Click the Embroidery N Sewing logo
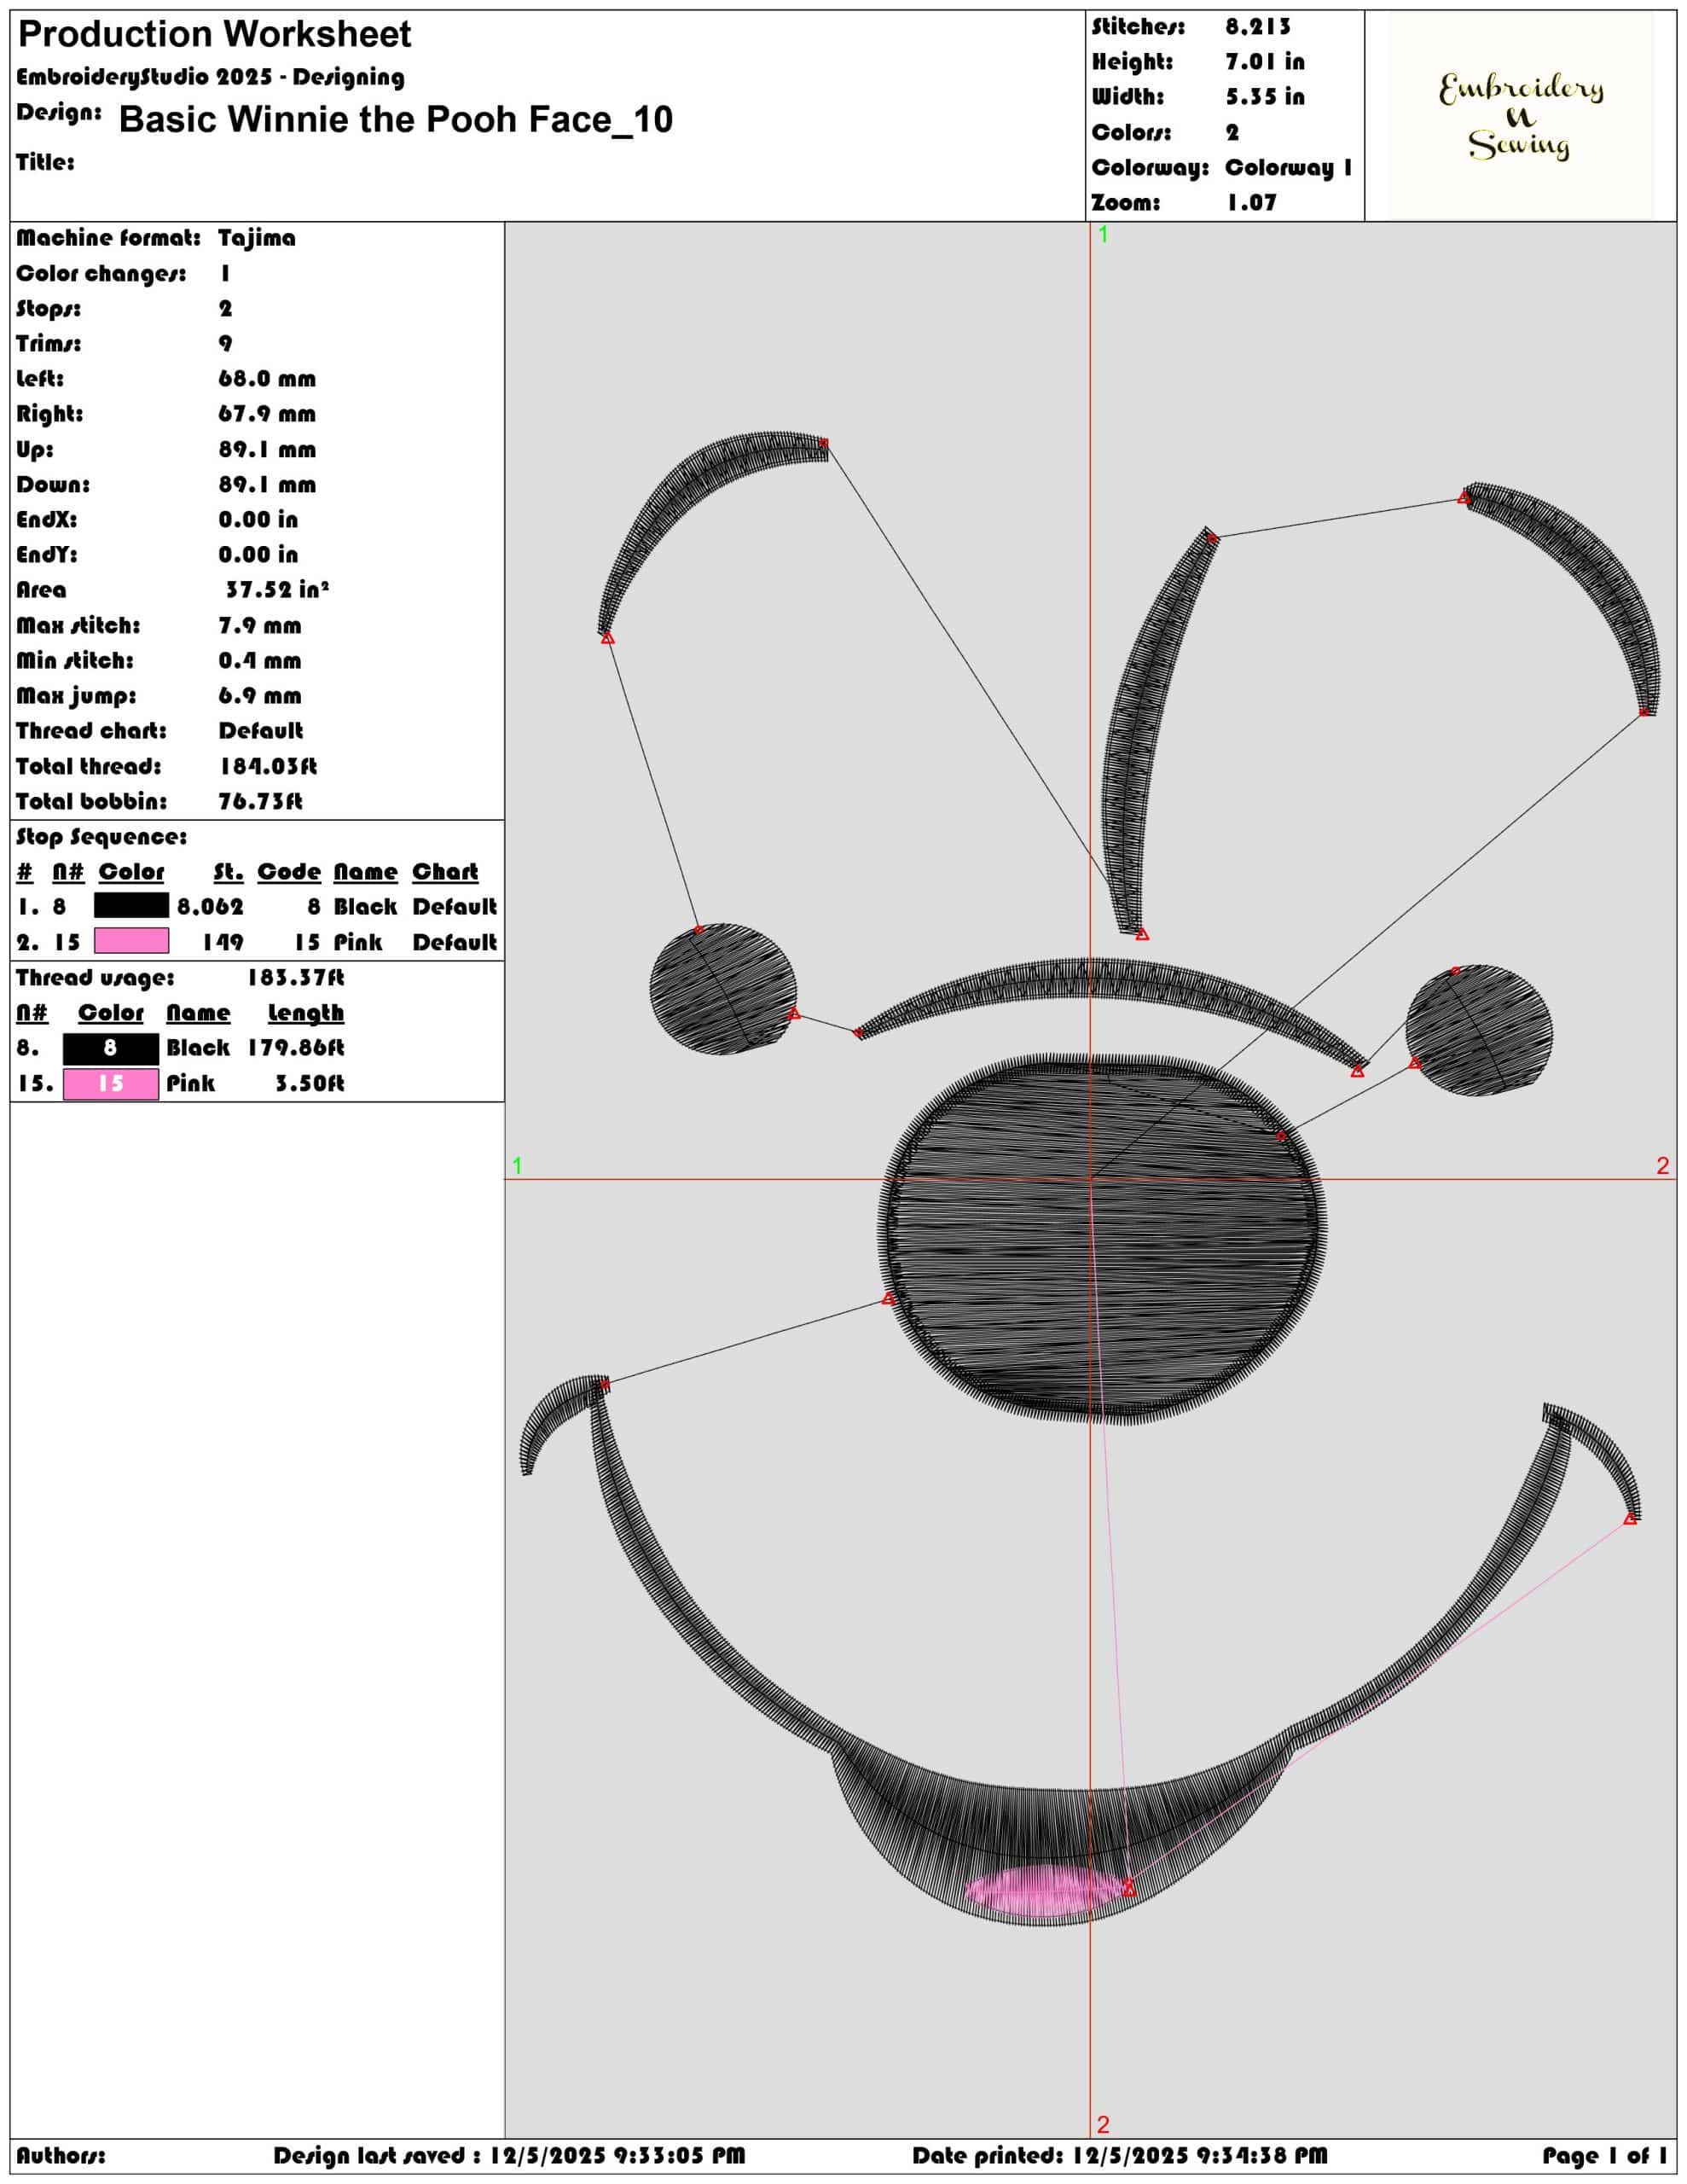Viewport: 1687px width, 2184px height. tap(1520, 116)
